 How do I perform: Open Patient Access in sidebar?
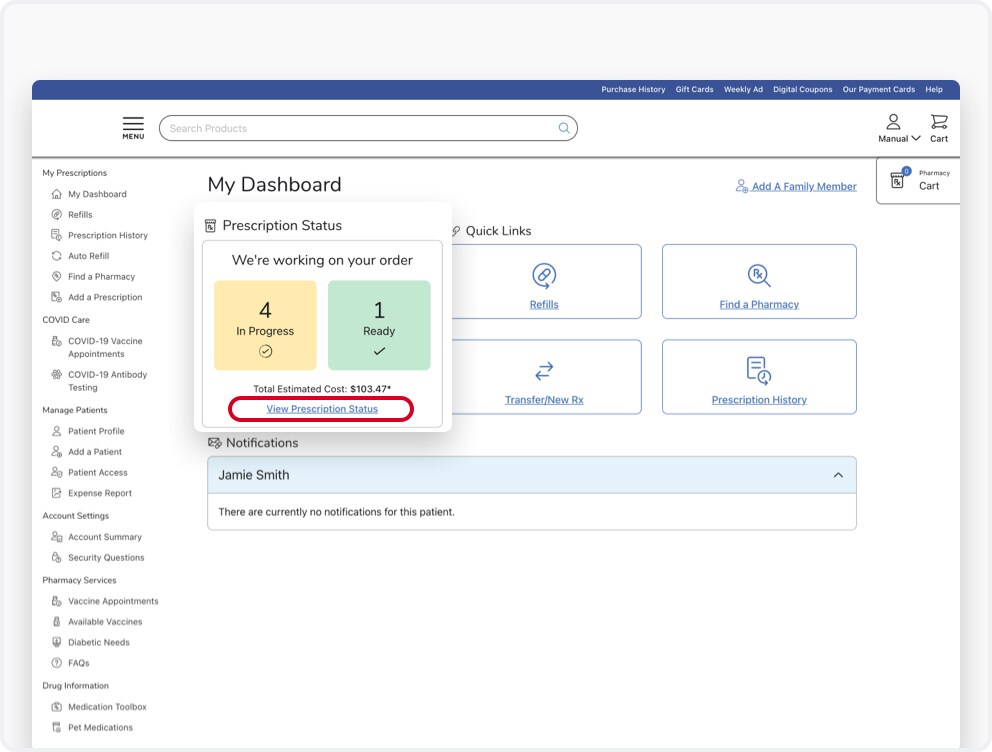coord(97,472)
